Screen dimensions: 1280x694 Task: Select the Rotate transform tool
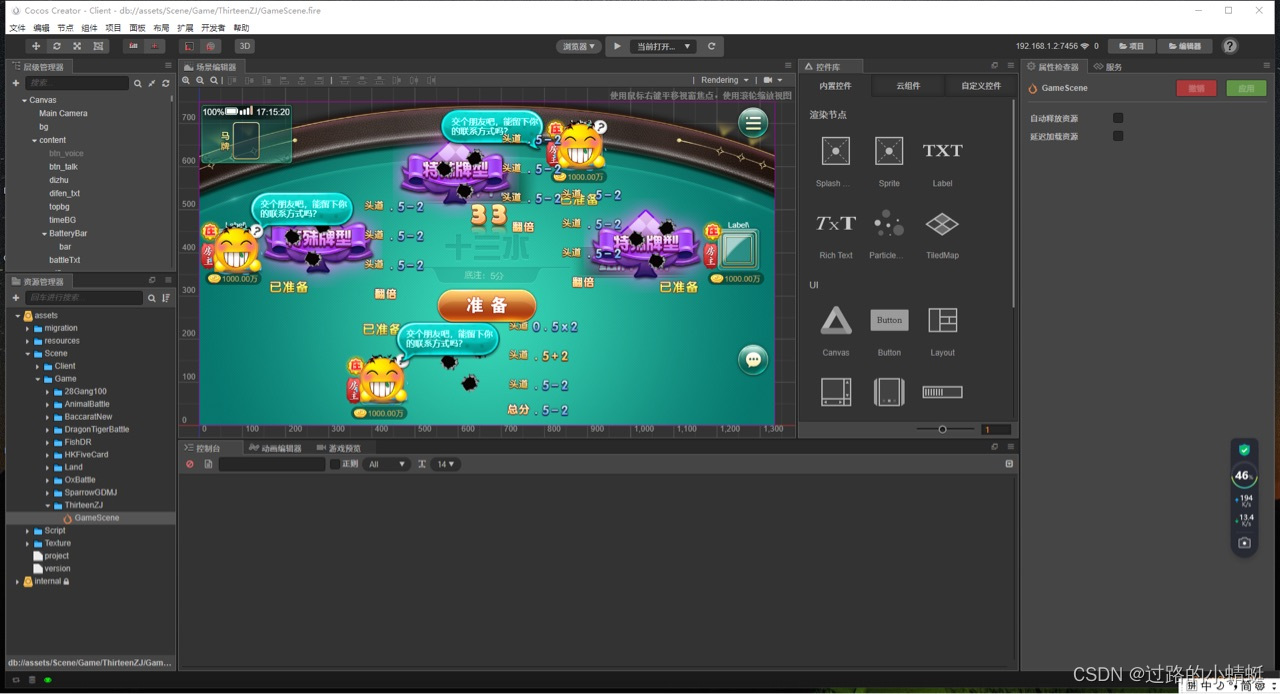(56, 45)
